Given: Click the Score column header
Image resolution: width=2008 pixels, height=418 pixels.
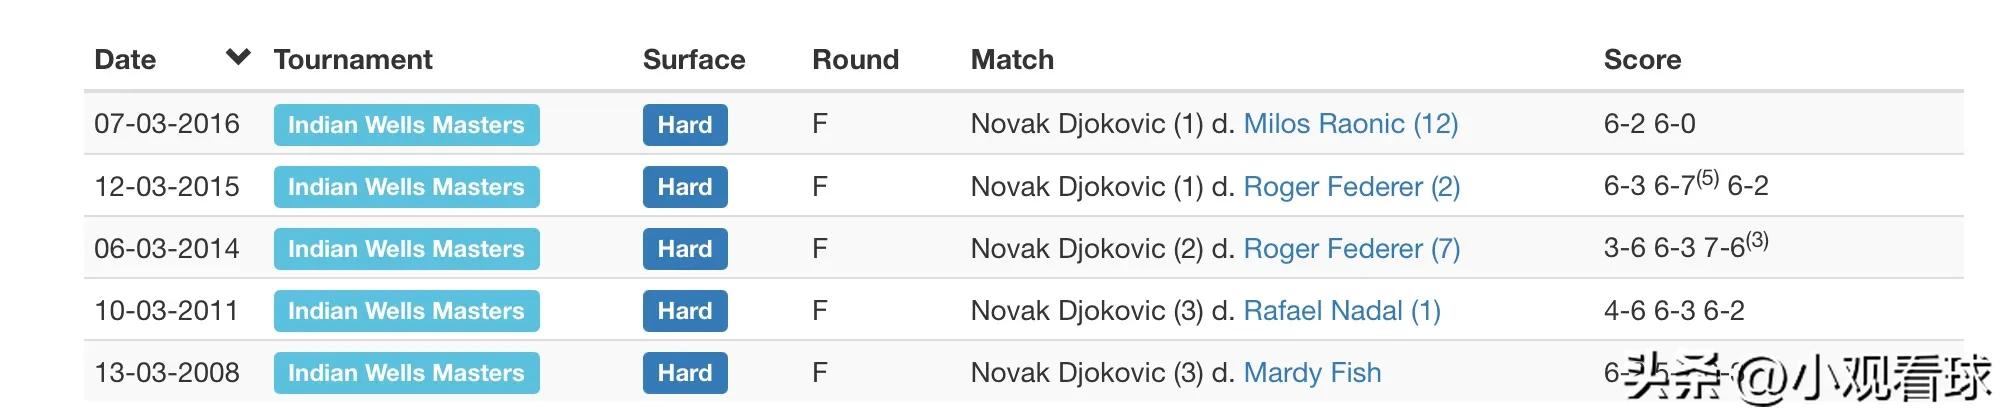Looking at the screenshot, I should click(x=1642, y=60).
